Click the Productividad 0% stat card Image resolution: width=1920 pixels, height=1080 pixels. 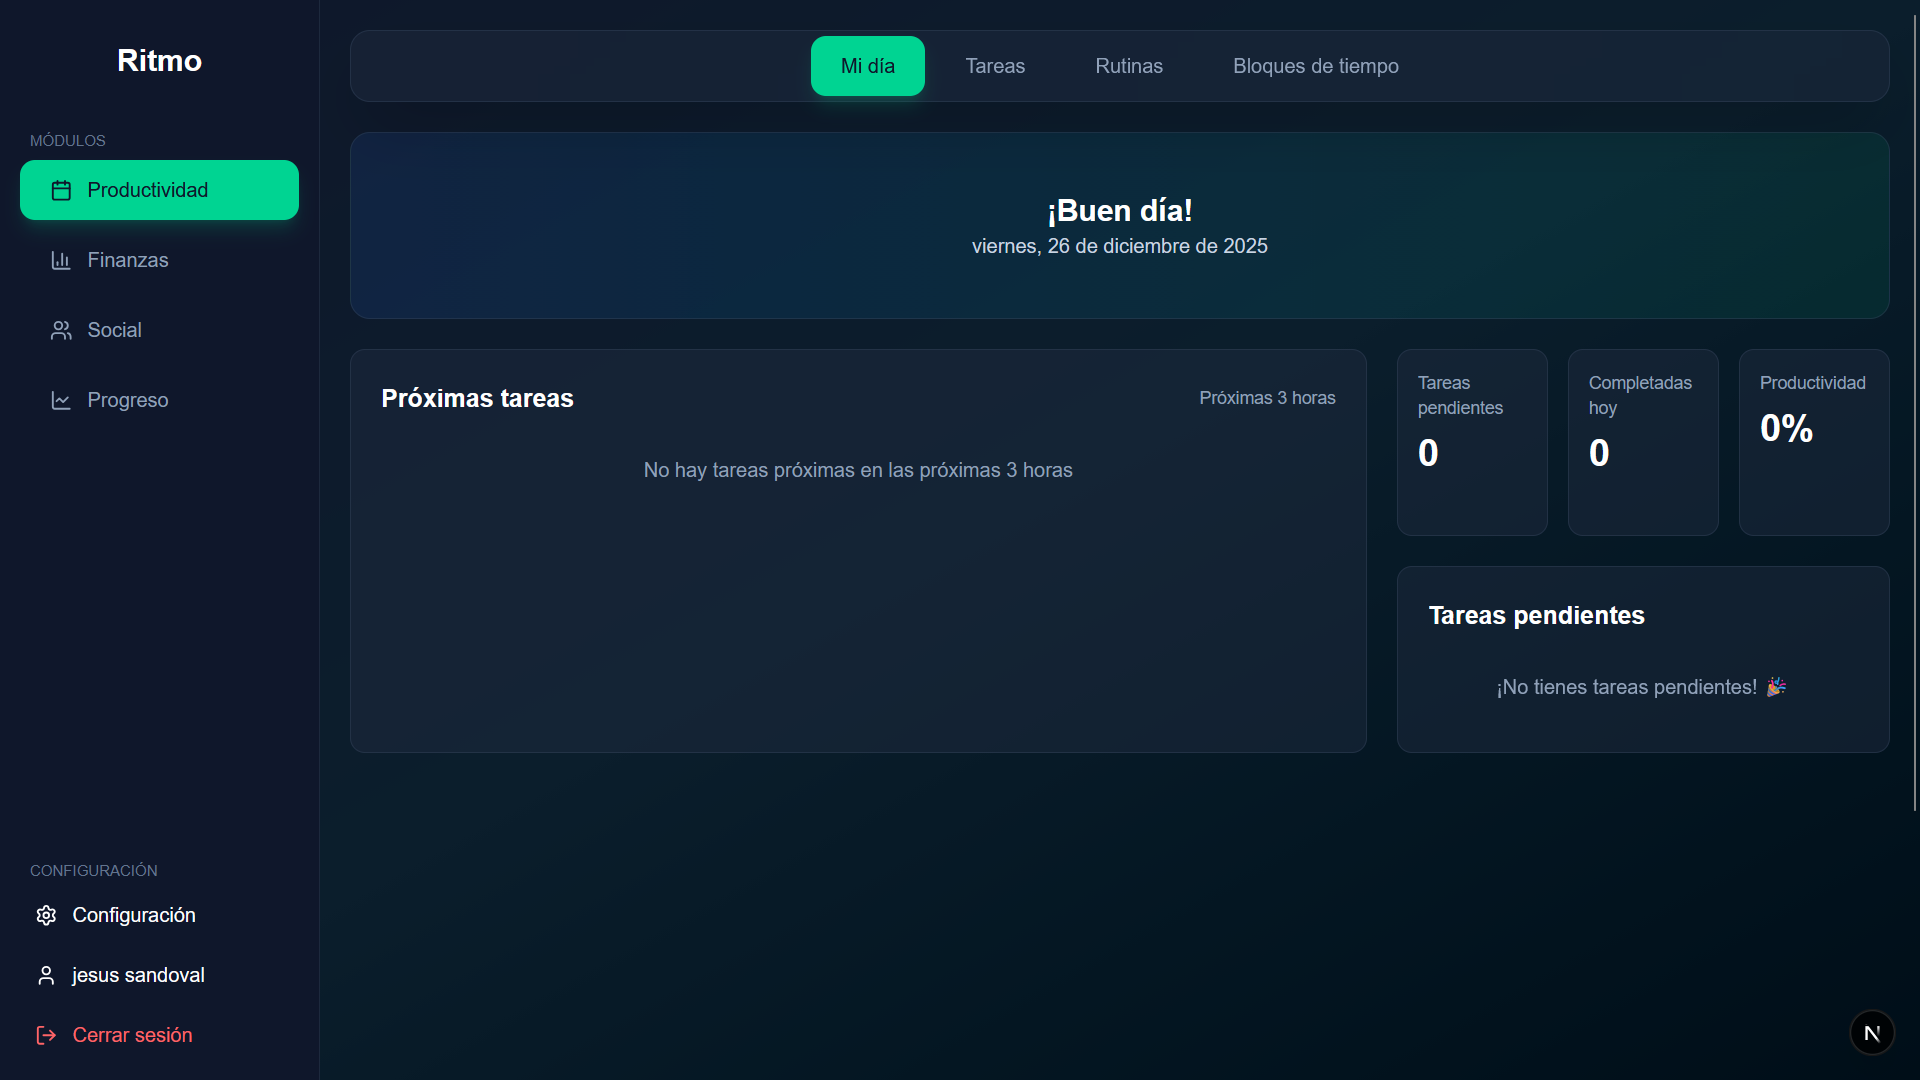click(1813, 441)
